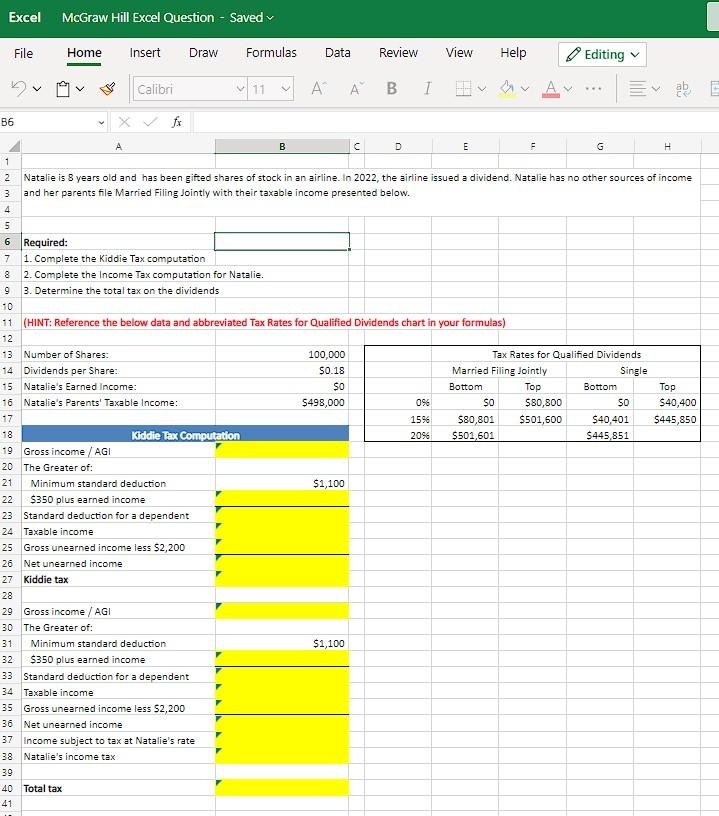The height and width of the screenshot is (816, 719).
Task: Click the Select All corner triangle
Action: [x=15, y=146]
